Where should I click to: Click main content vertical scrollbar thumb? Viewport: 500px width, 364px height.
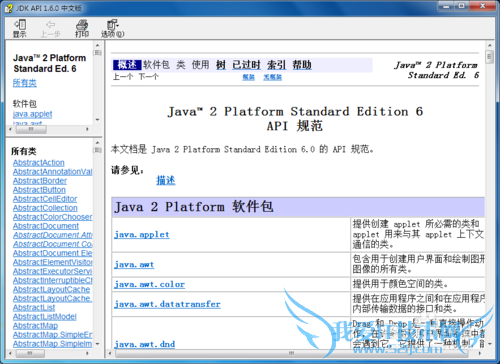click(x=489, y=57)
